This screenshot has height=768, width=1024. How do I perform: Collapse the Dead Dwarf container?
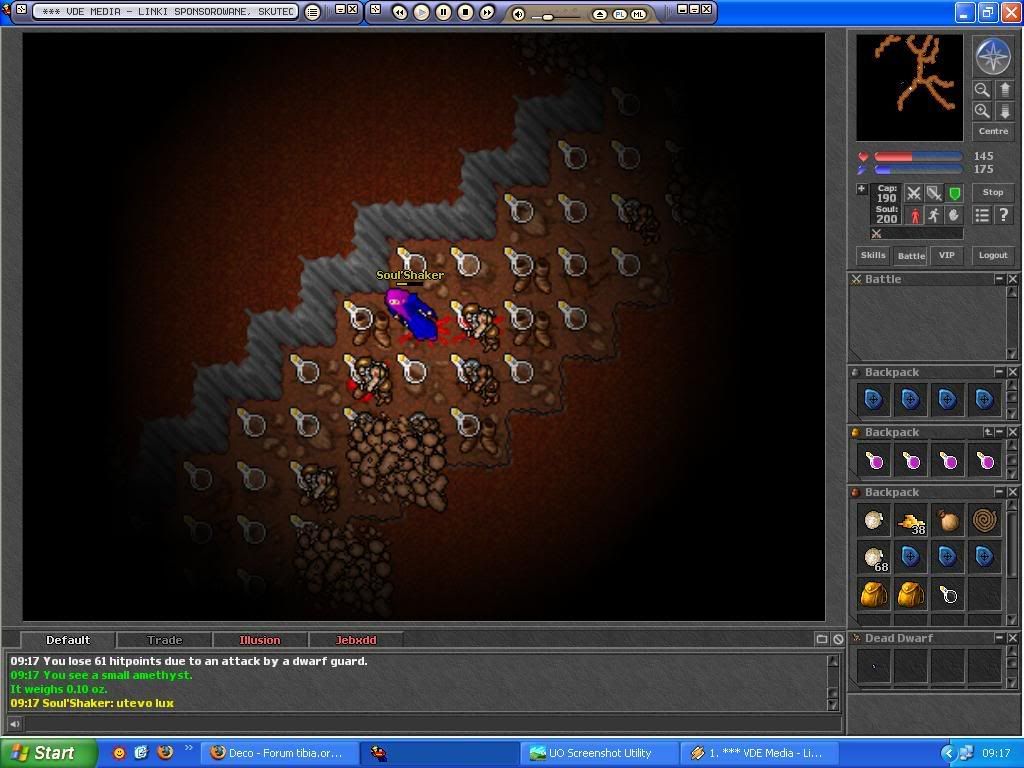[x=999, y=637]
